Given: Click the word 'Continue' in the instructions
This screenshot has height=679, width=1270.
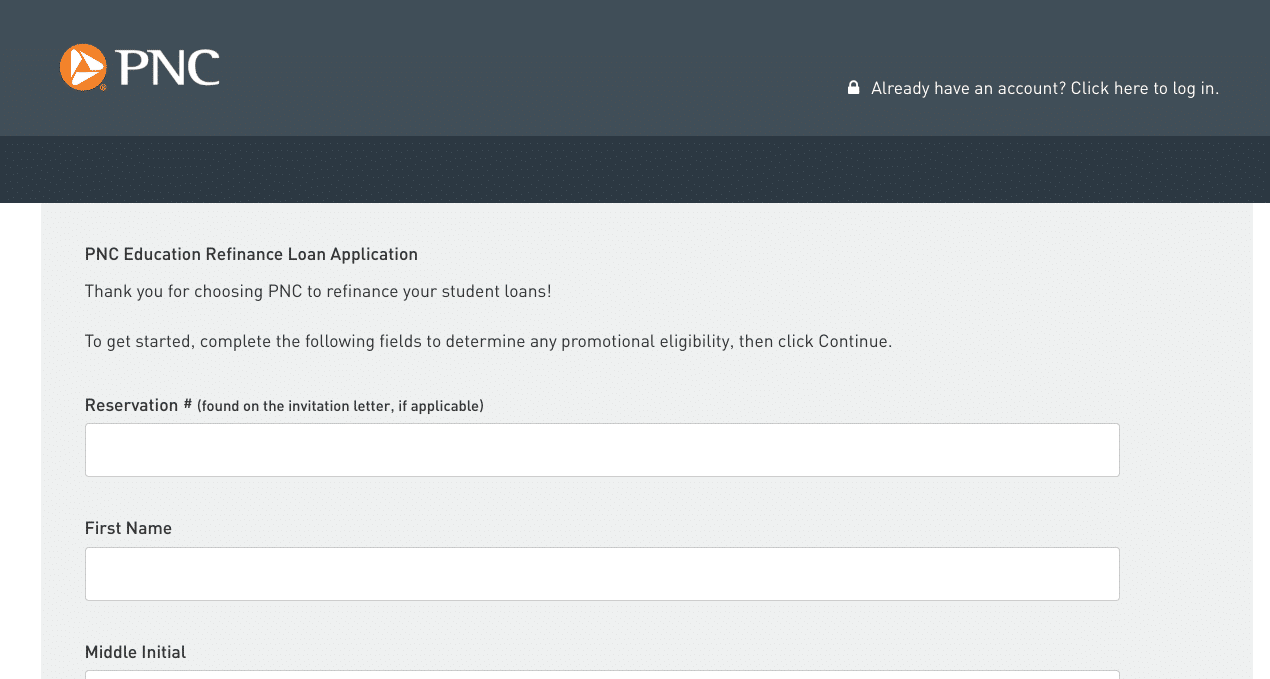Looking at the screenshot, I should pos(852,341).
